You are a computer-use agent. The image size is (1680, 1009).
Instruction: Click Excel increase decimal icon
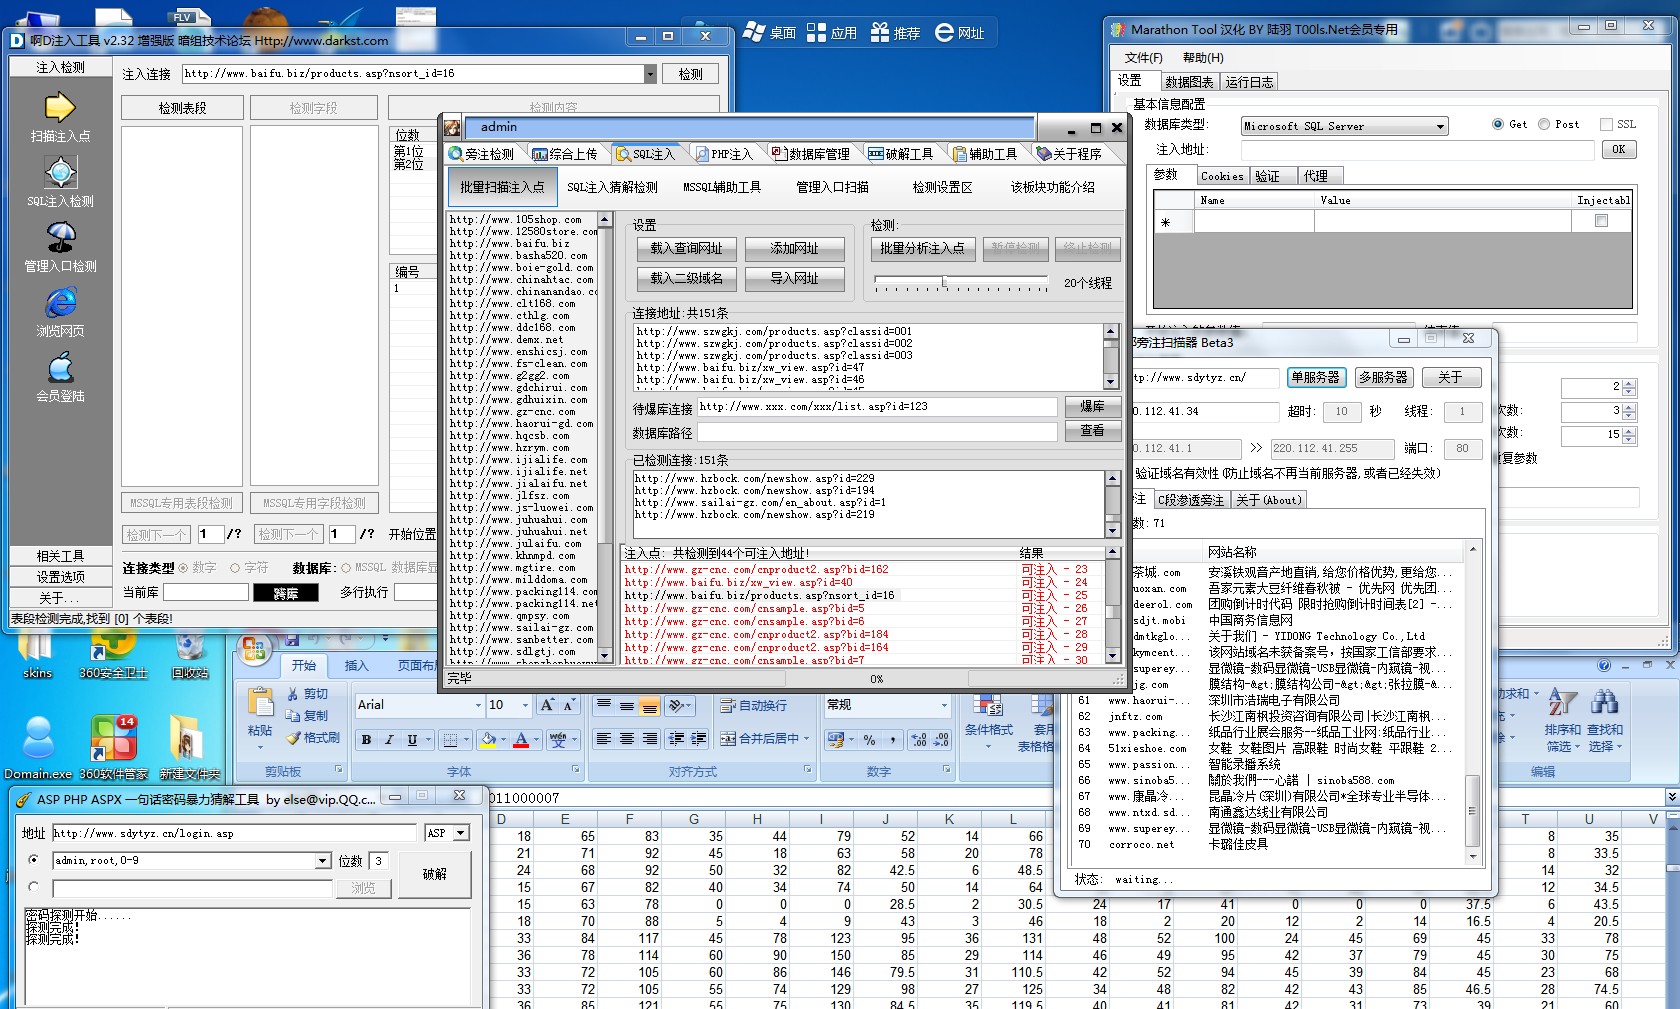pyautogui.click(x=918, y=740)
